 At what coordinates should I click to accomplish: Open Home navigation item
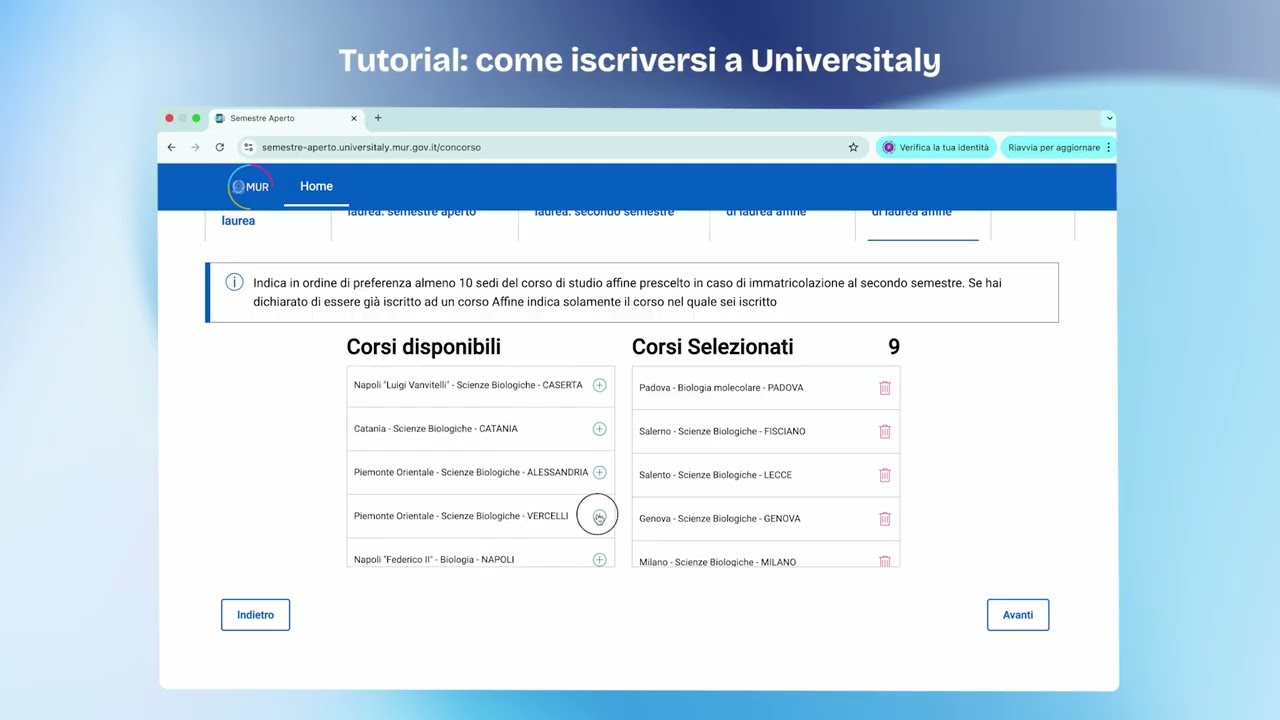(316, 186)
